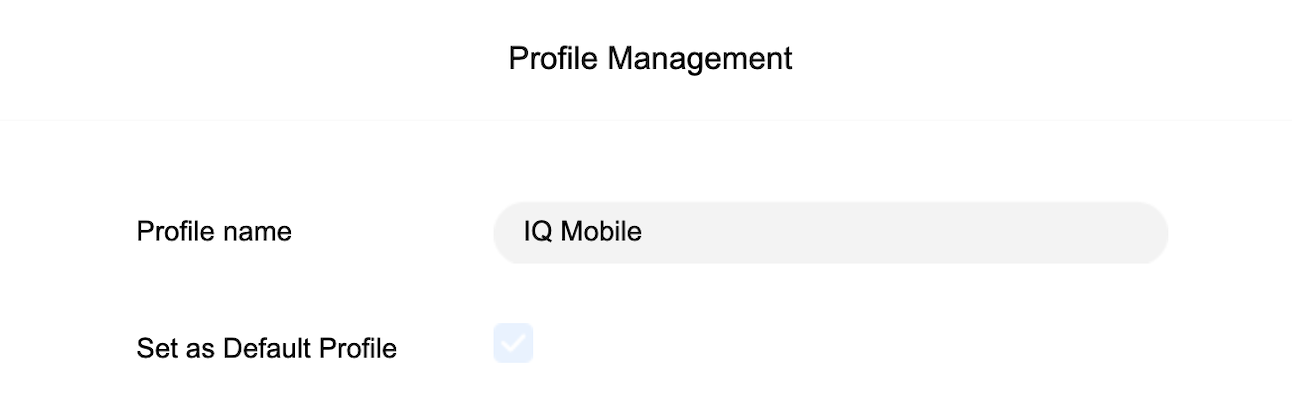
Task: Click the Profile name input field
Action: [830, 233]
